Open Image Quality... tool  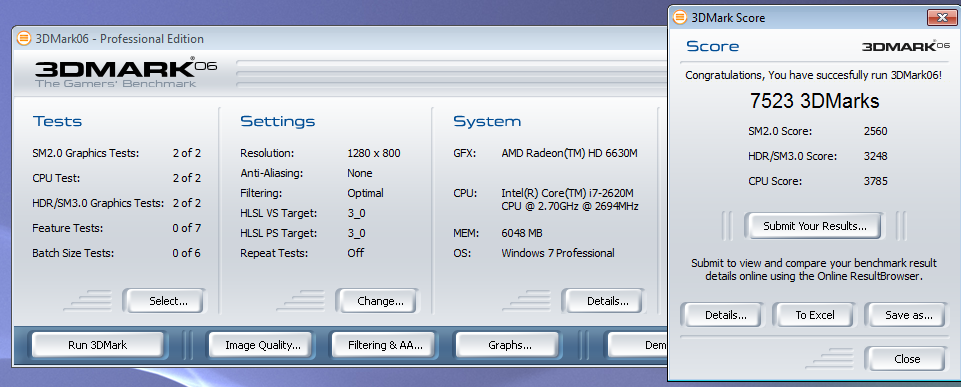click(260, 345)
